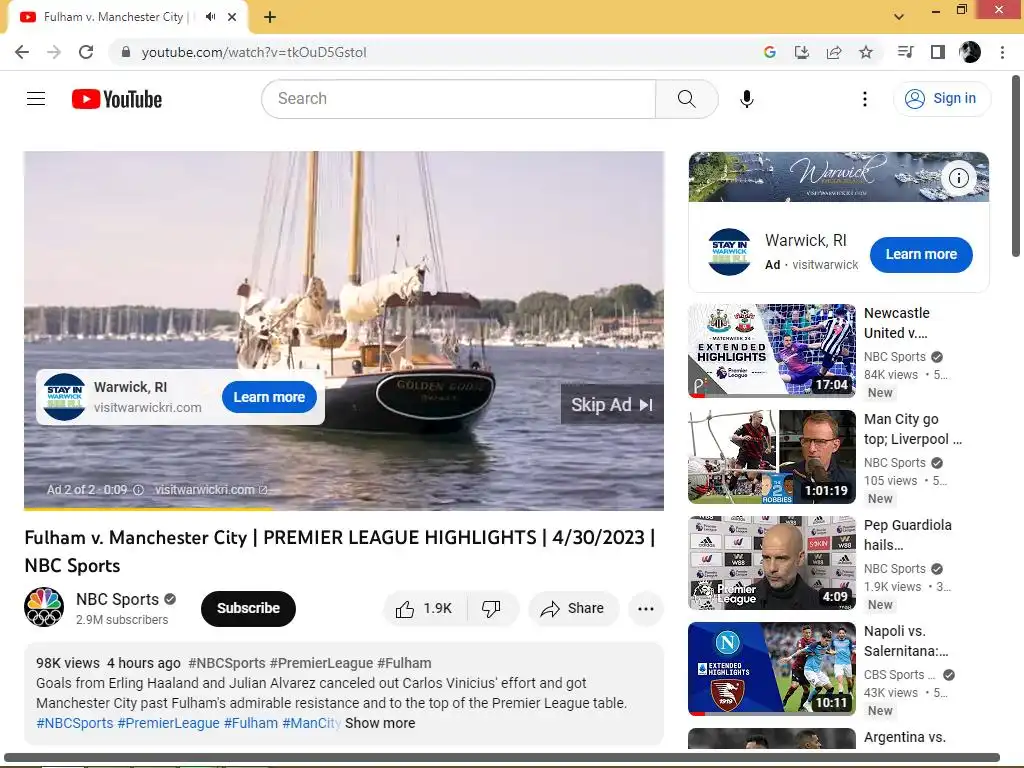Open the Napoli vs. Salernitana thumbnail

772,669
